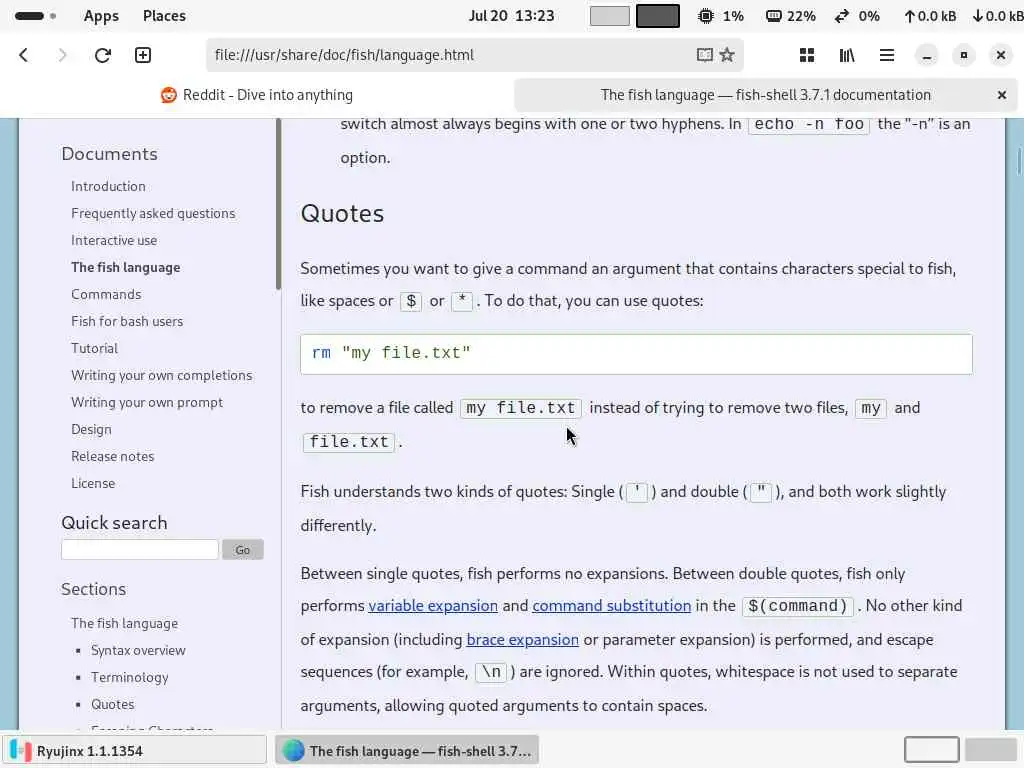Click the Documents sidebar heading

tap(110, 154)
